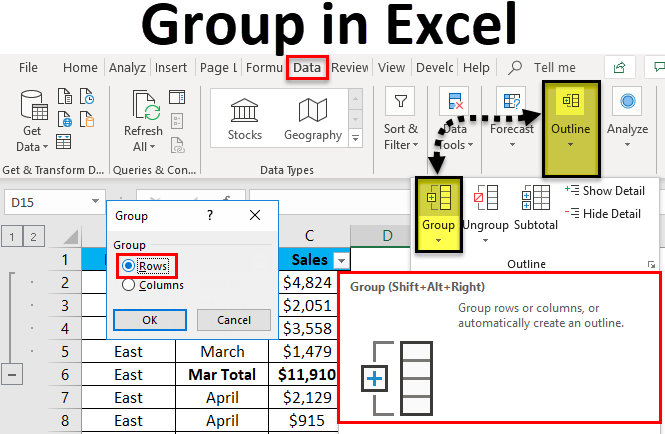
Task: Click Show Detail
Action: click(605, 190)
